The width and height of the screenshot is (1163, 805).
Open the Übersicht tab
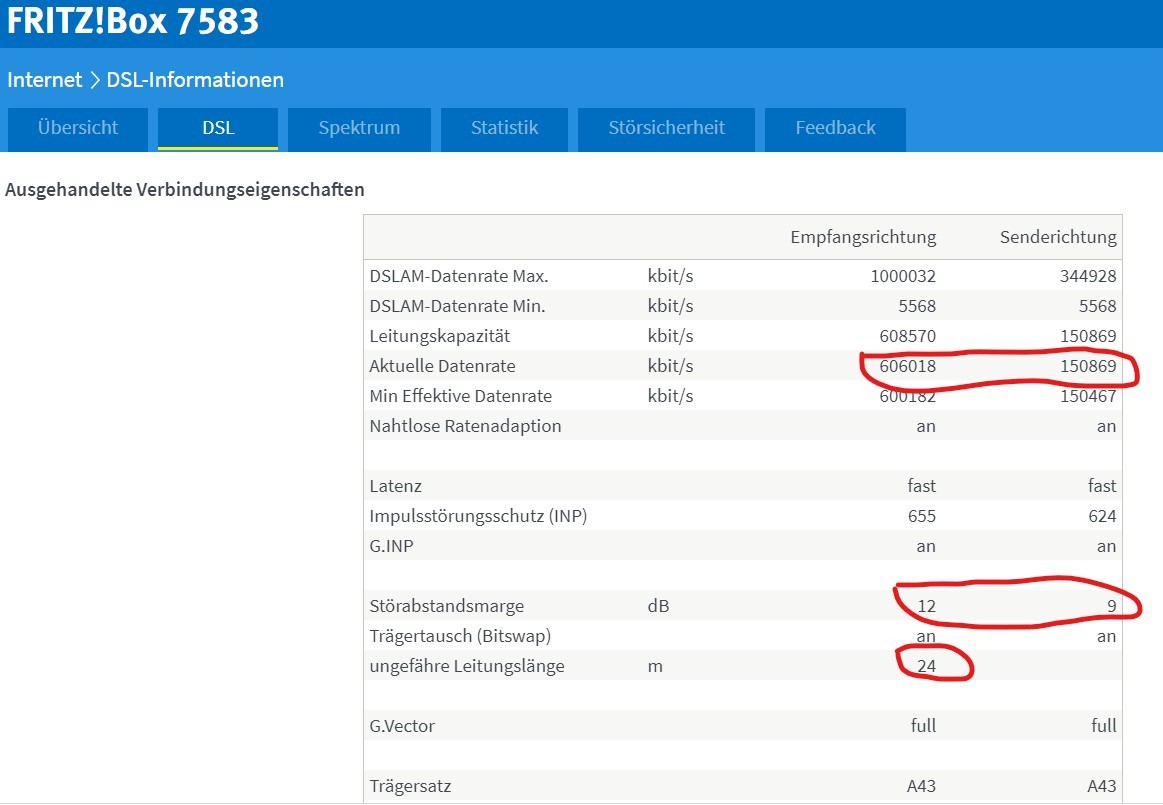78,128
